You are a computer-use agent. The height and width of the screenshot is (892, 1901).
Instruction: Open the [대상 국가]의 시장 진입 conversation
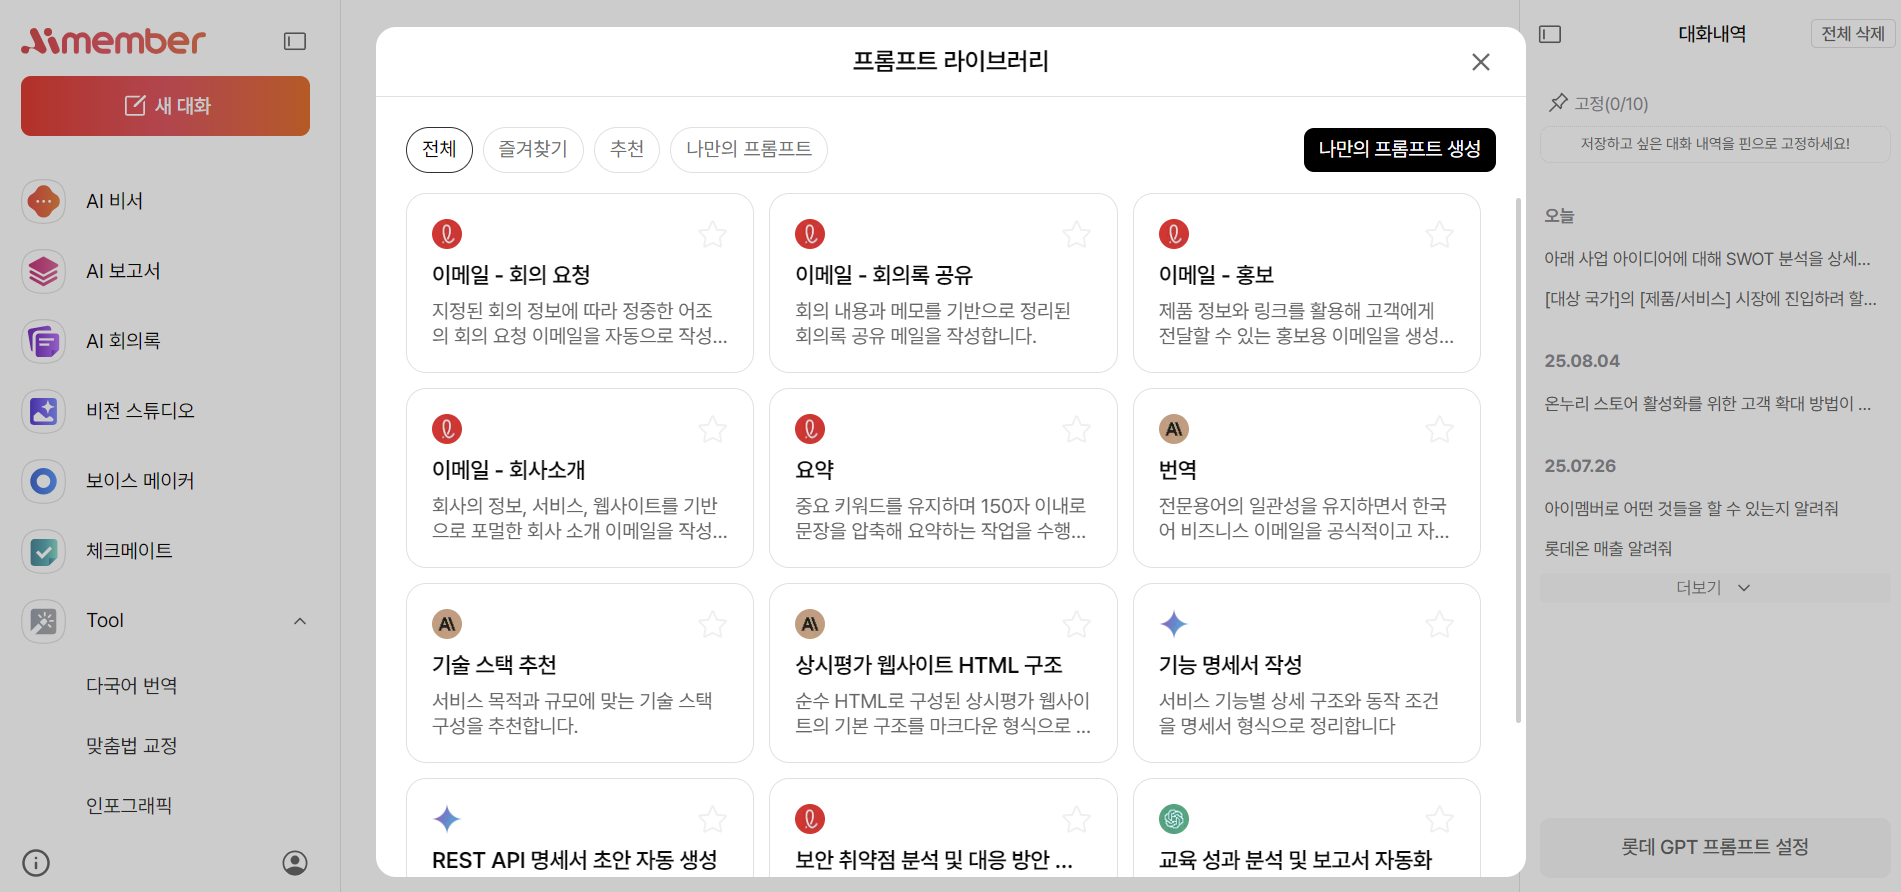1710,299
